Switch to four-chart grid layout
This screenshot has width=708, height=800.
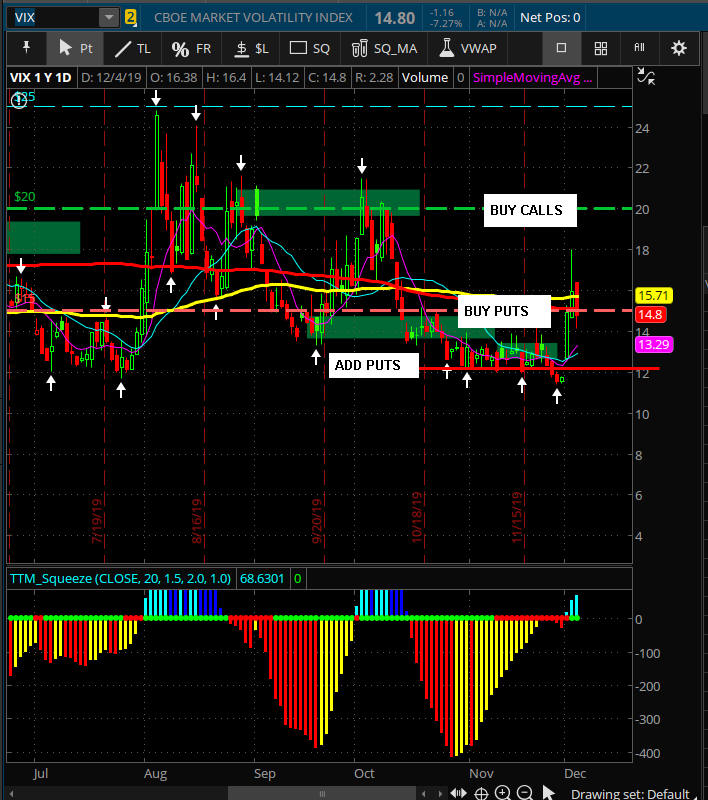click(x=601, y=48)
